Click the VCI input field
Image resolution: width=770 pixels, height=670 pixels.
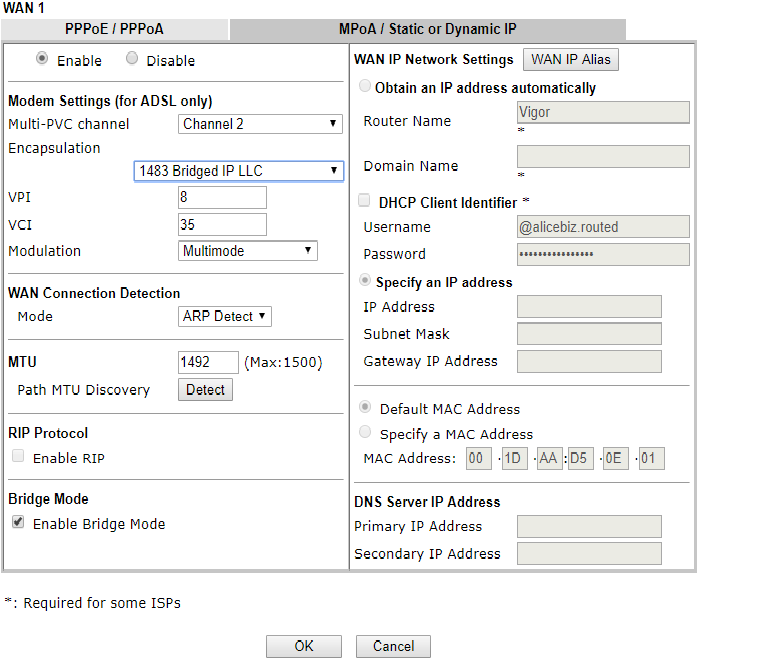(x=222, y=224)
